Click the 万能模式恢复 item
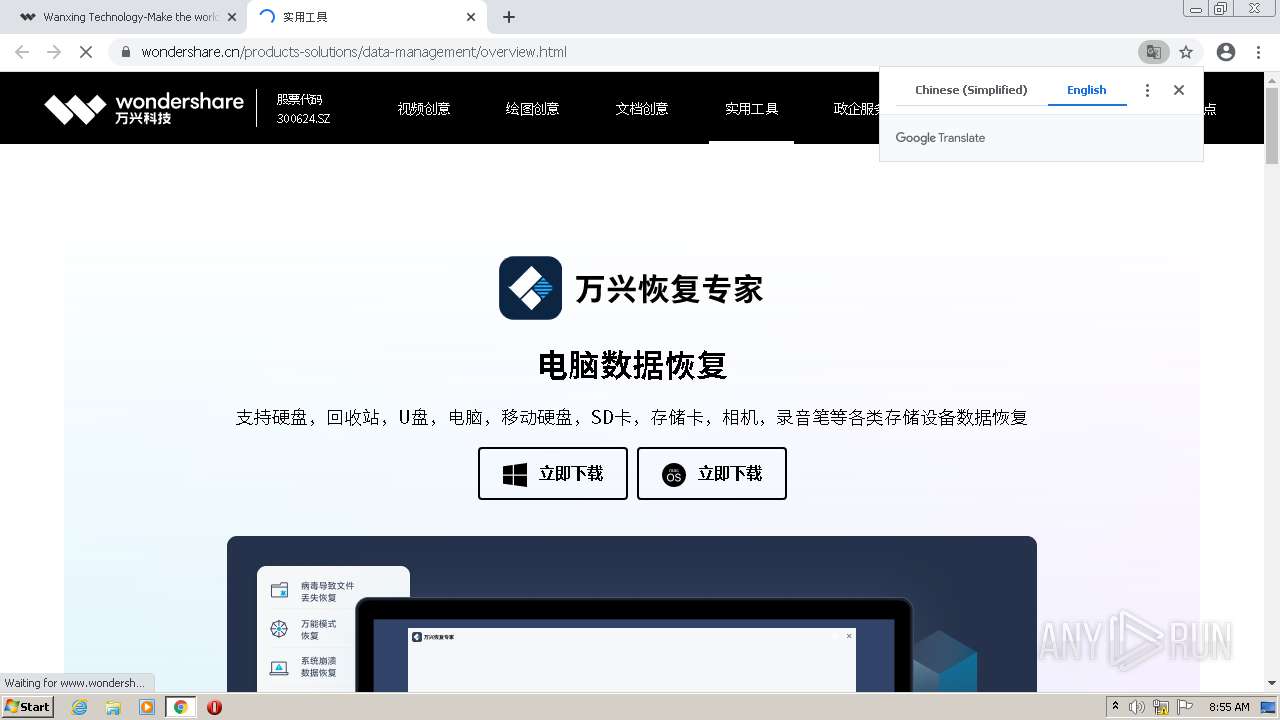 coord(304,629)
